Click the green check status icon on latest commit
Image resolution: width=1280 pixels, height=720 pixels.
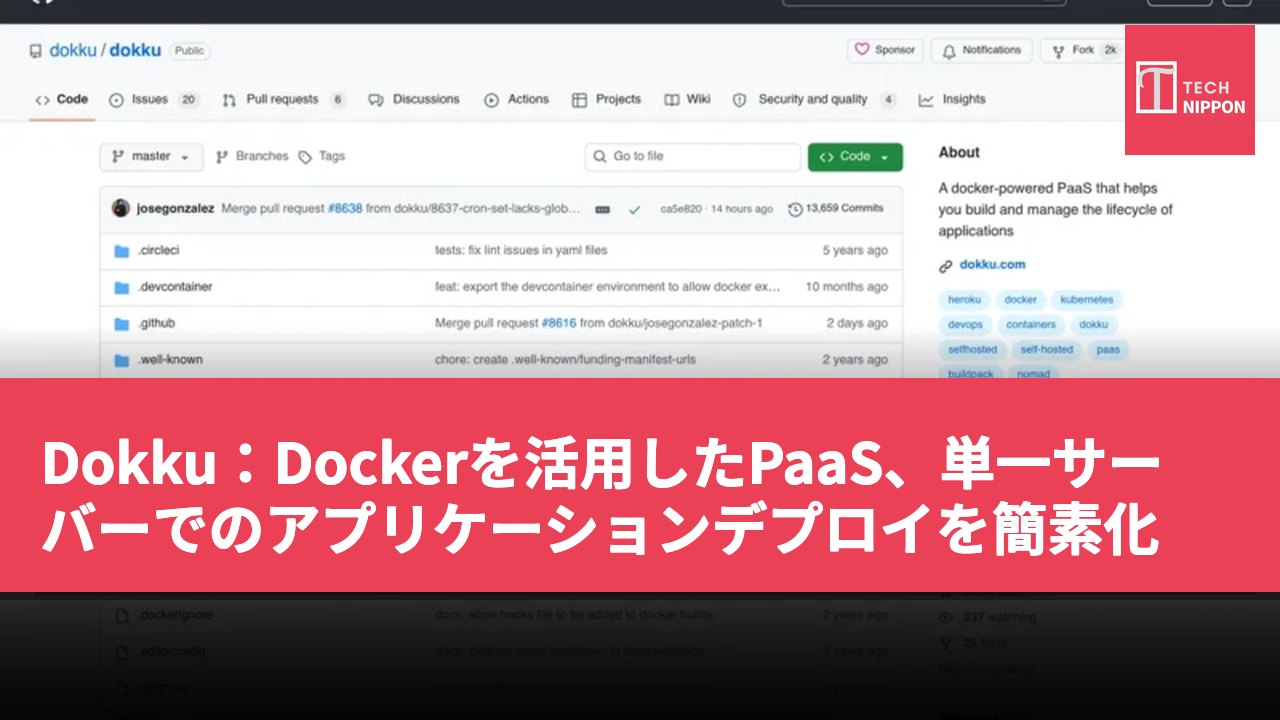pos(634,210)
